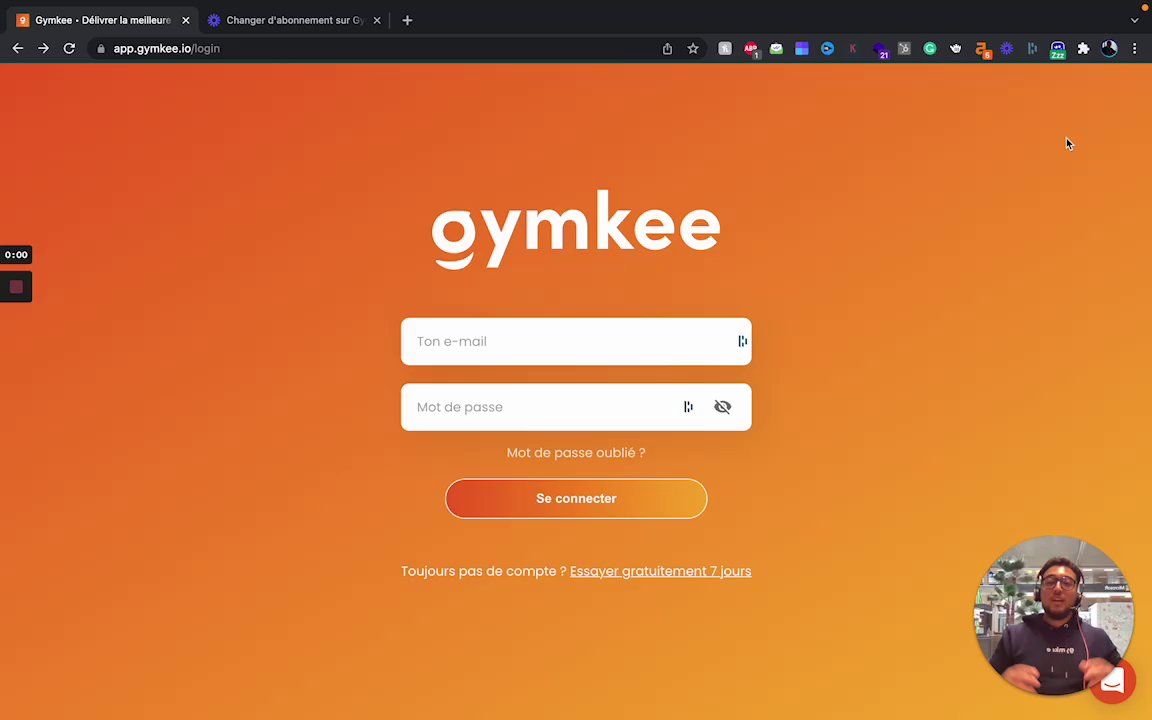Open the extension with Zzz badge
The width and height of the screenshot is (1152, 720).
1058,49
